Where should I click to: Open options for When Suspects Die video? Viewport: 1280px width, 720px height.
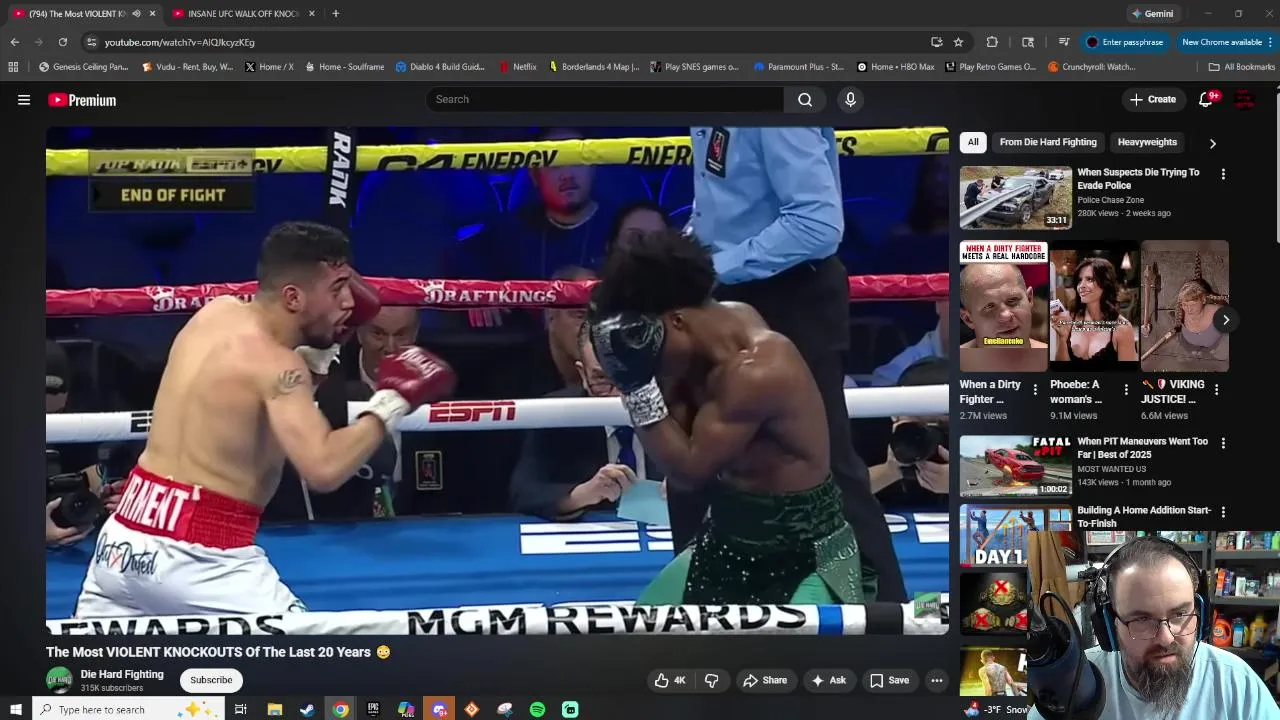1223,174
